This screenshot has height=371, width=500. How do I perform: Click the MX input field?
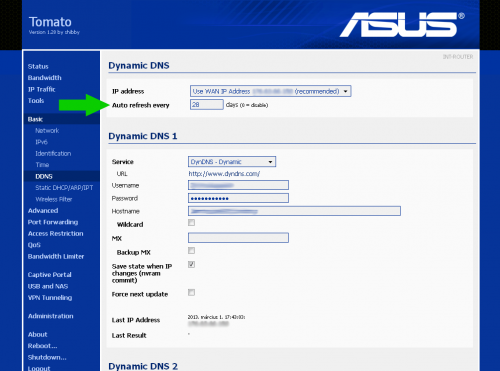pyautogui.click(x=238, y=238)
